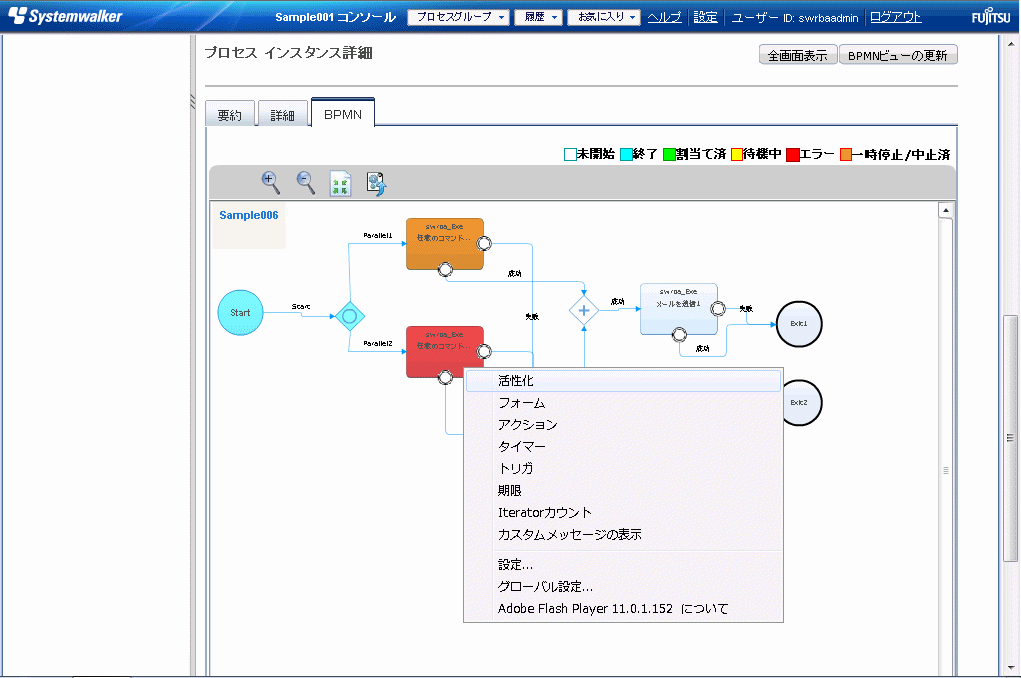Screen dimensions: 1021x678
Task: Click the refresh diagram toolbar icon
Action: point(376,183)
